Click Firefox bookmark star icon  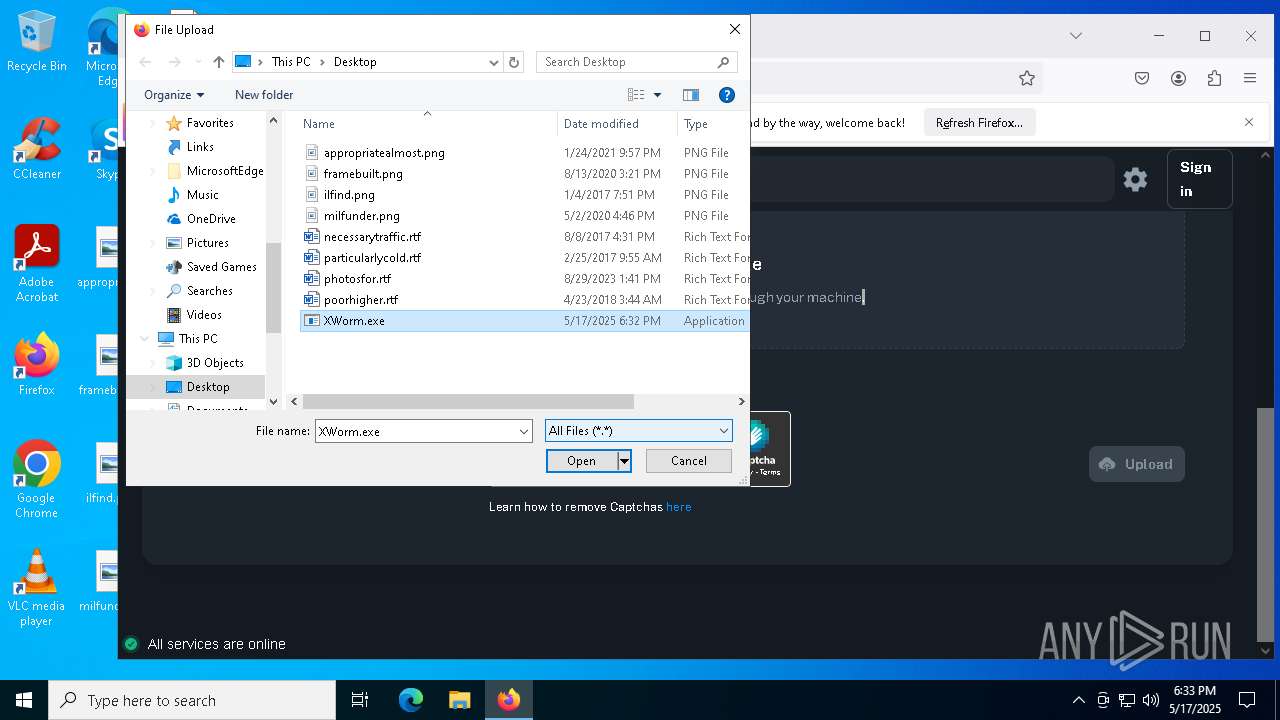point(1026,78)
